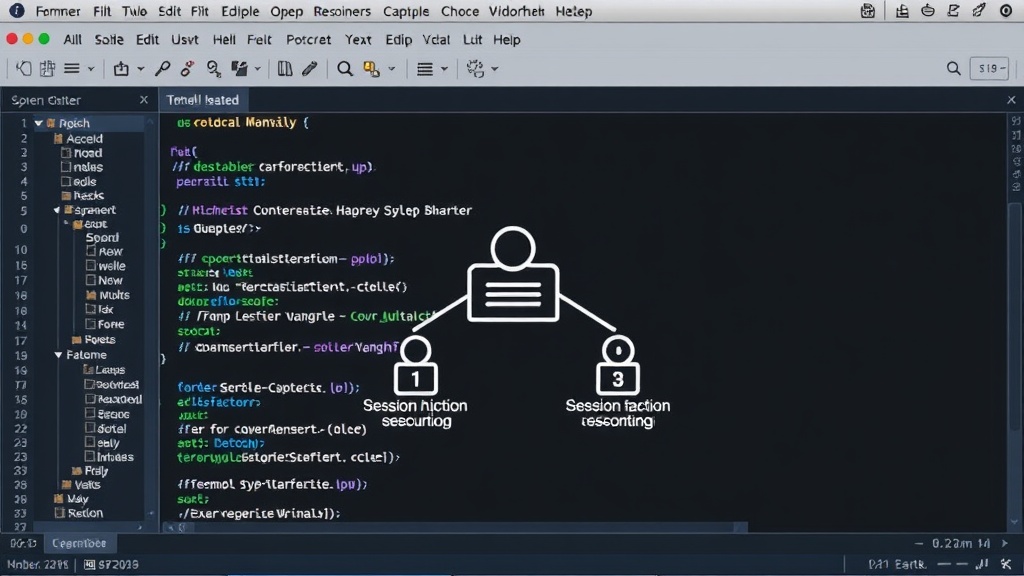Close the editor panel with right X

pos(1011,100)
